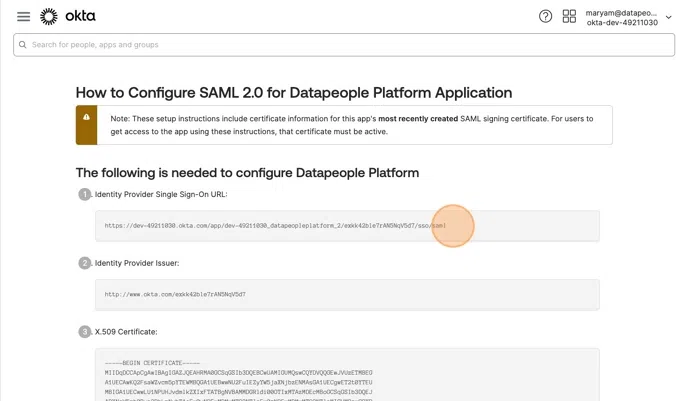Image resolution: width=688 pixels, height=401 pixels.
Task: Open the apps grid icon
Action: [569, 17]
